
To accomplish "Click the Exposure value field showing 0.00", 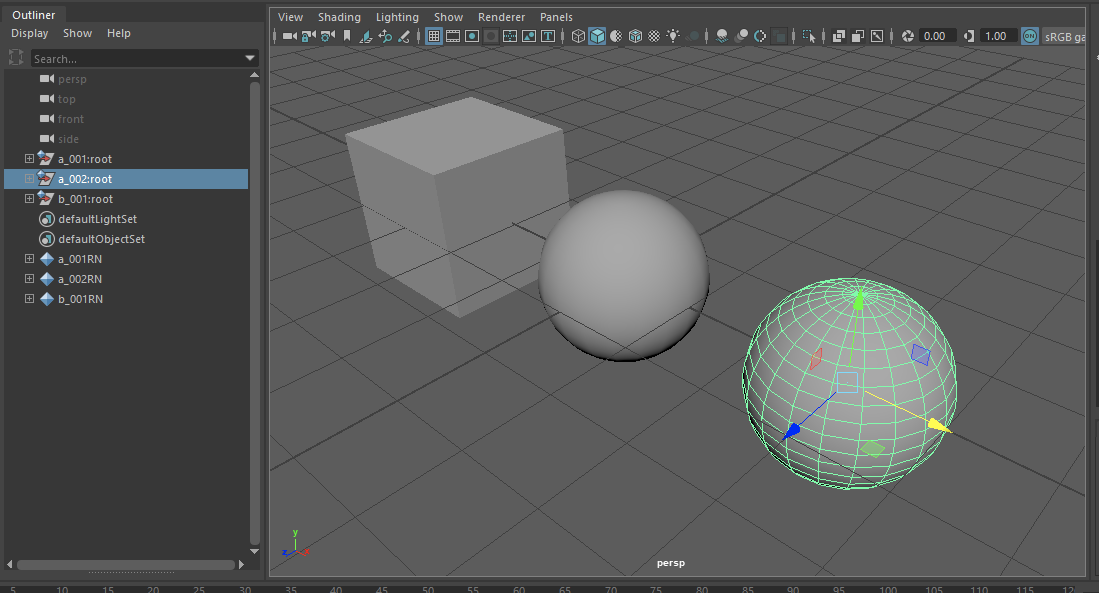I will 938,36.
